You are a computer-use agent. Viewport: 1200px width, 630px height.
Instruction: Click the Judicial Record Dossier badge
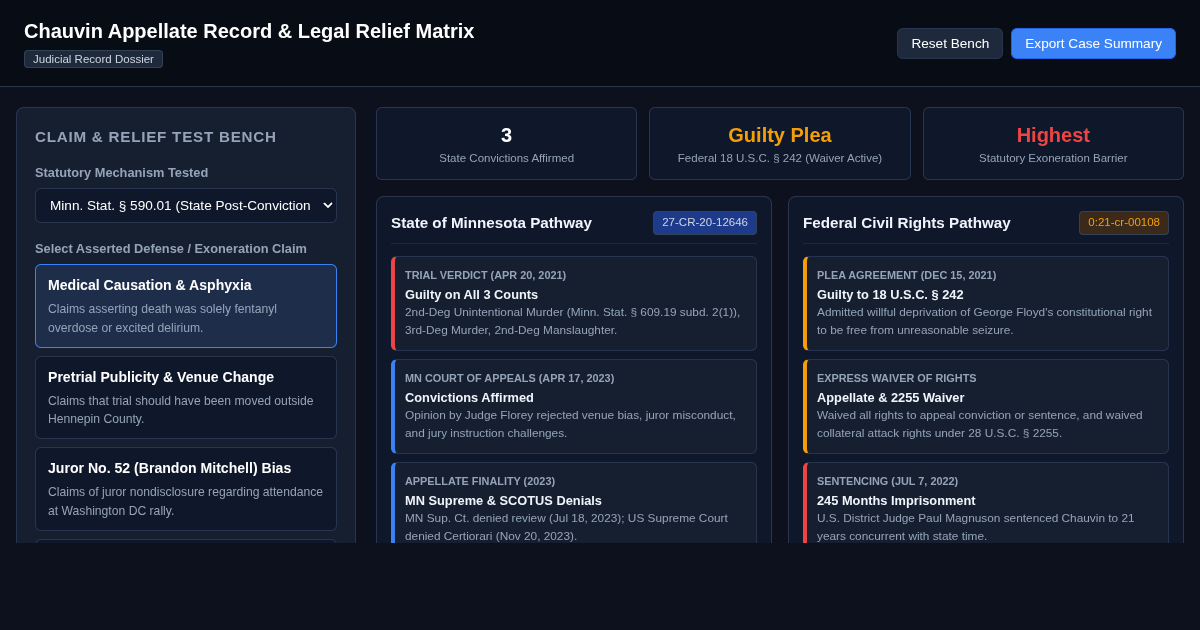click(x=93, y=59)
